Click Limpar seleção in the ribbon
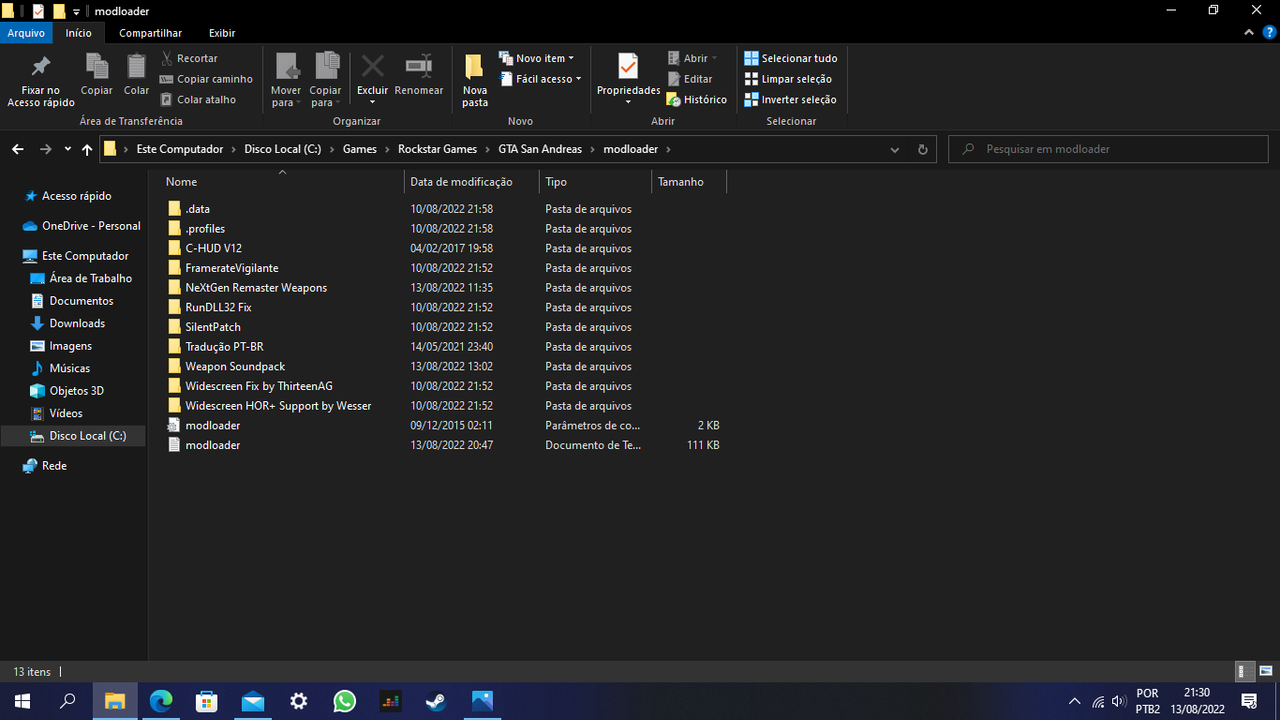Viewport: 1280px width, 720px height. pyautogui.click(x=788, y=79)
